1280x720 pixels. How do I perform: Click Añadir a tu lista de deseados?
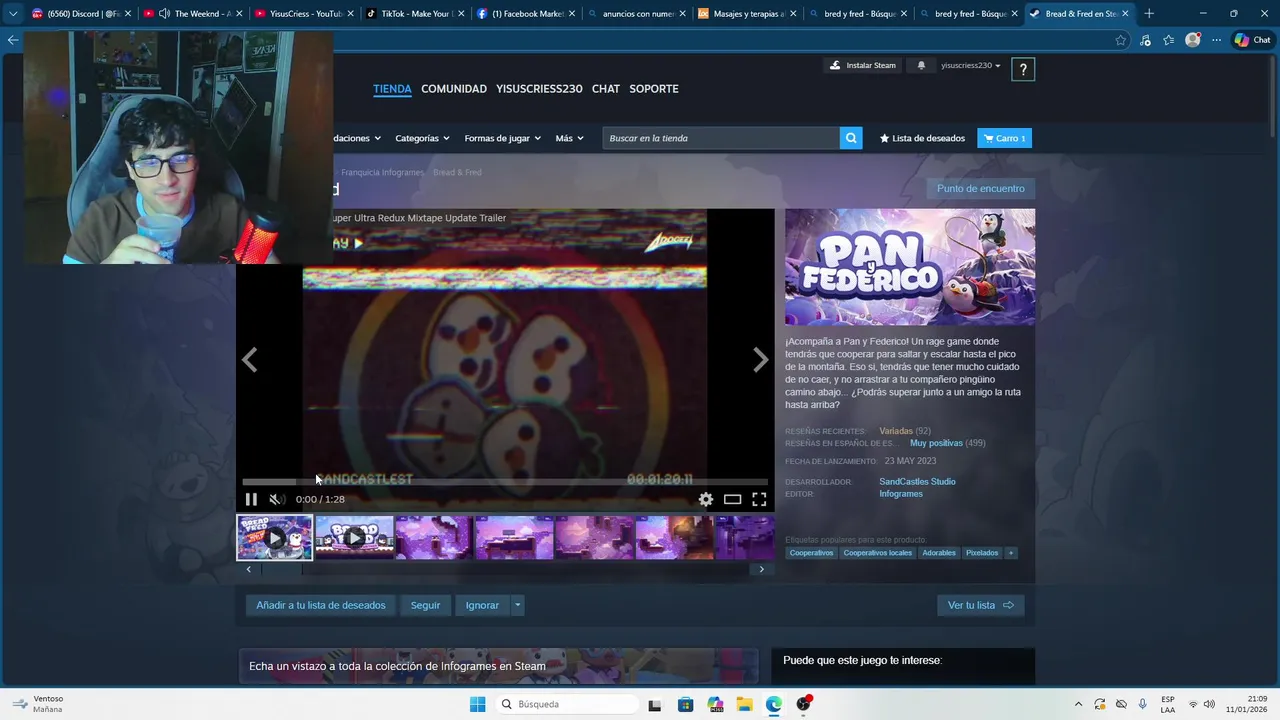[x=321, y=605]
